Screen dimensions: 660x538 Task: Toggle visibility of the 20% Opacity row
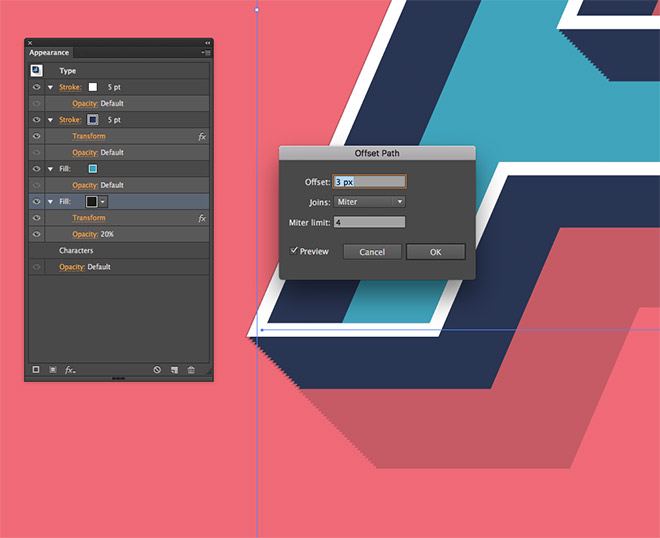click(x=36, y=234)
